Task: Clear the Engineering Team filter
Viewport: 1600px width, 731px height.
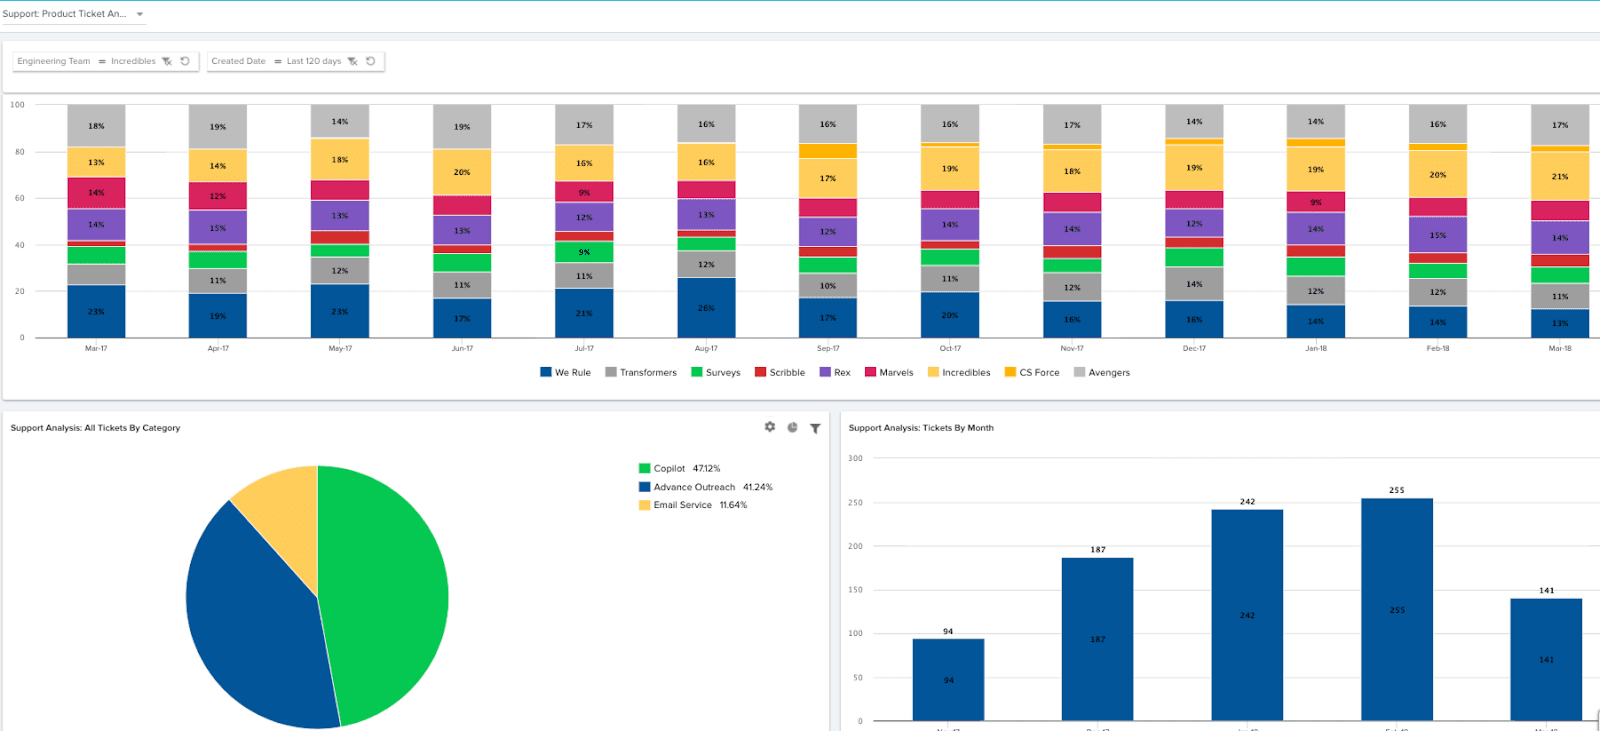Action: point(167,61)
